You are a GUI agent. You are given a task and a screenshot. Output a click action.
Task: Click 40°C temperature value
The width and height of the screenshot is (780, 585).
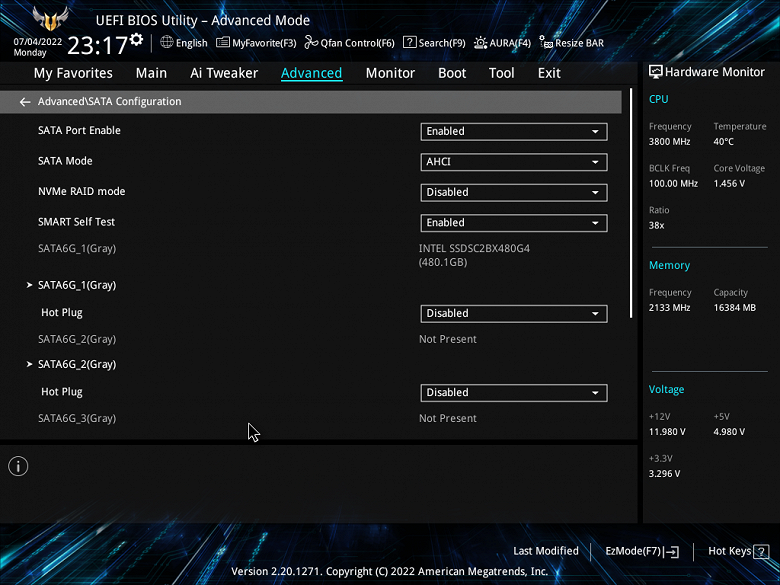(x=723, y=142)
